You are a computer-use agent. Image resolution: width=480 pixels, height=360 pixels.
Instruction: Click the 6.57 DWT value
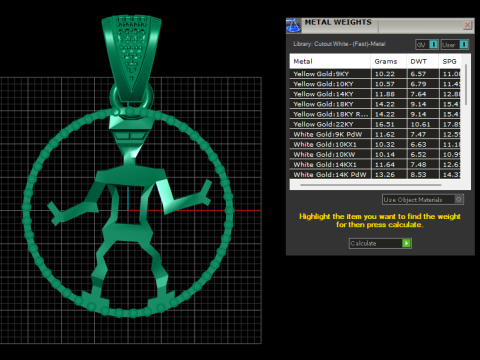pyautogui.click(x=418, y=74)
